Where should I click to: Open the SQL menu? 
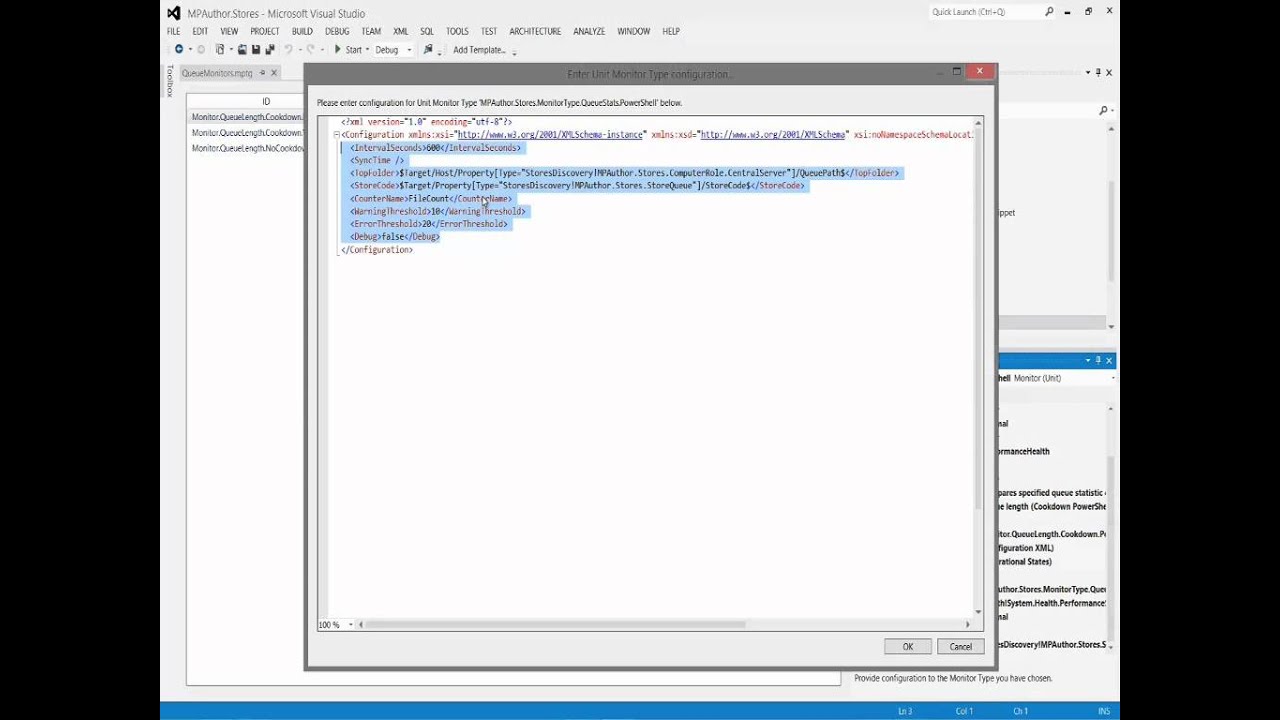click(x=427, y=31)
